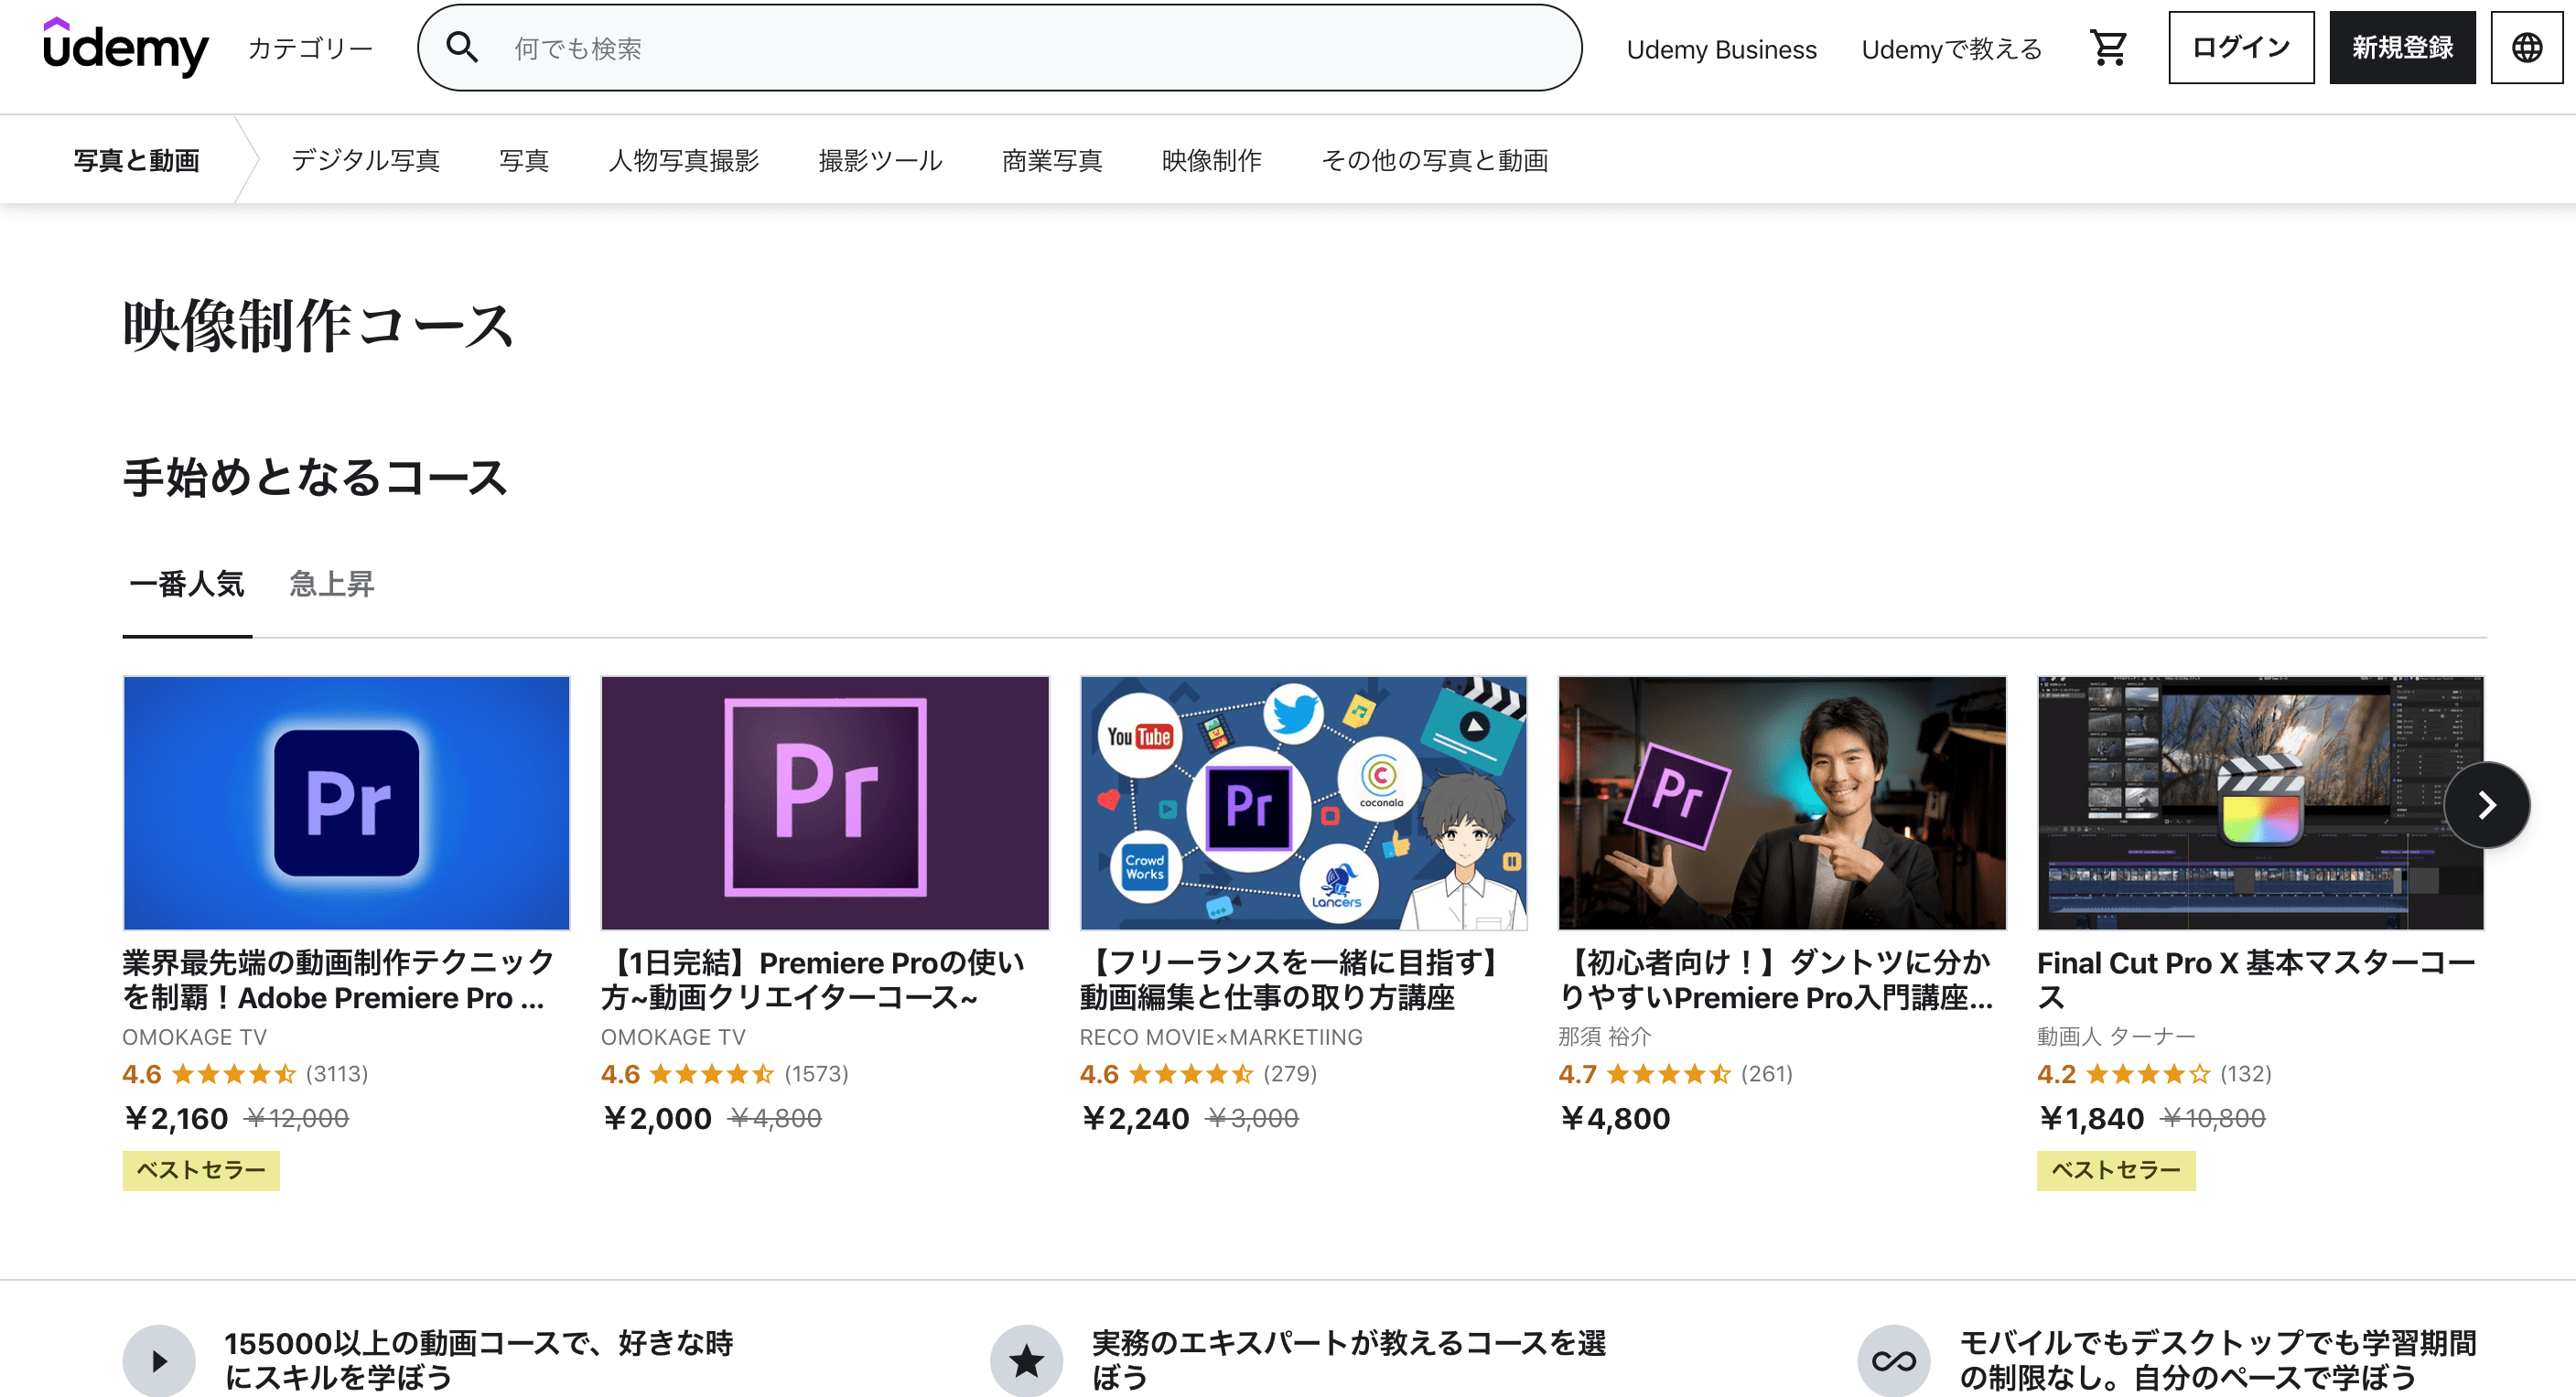This screenshot has width=2576, height=1397.
Task: Open 【1日完結】Premiere Proの使い方 course title
Action: pyautogui.click(x=813, y=980)
